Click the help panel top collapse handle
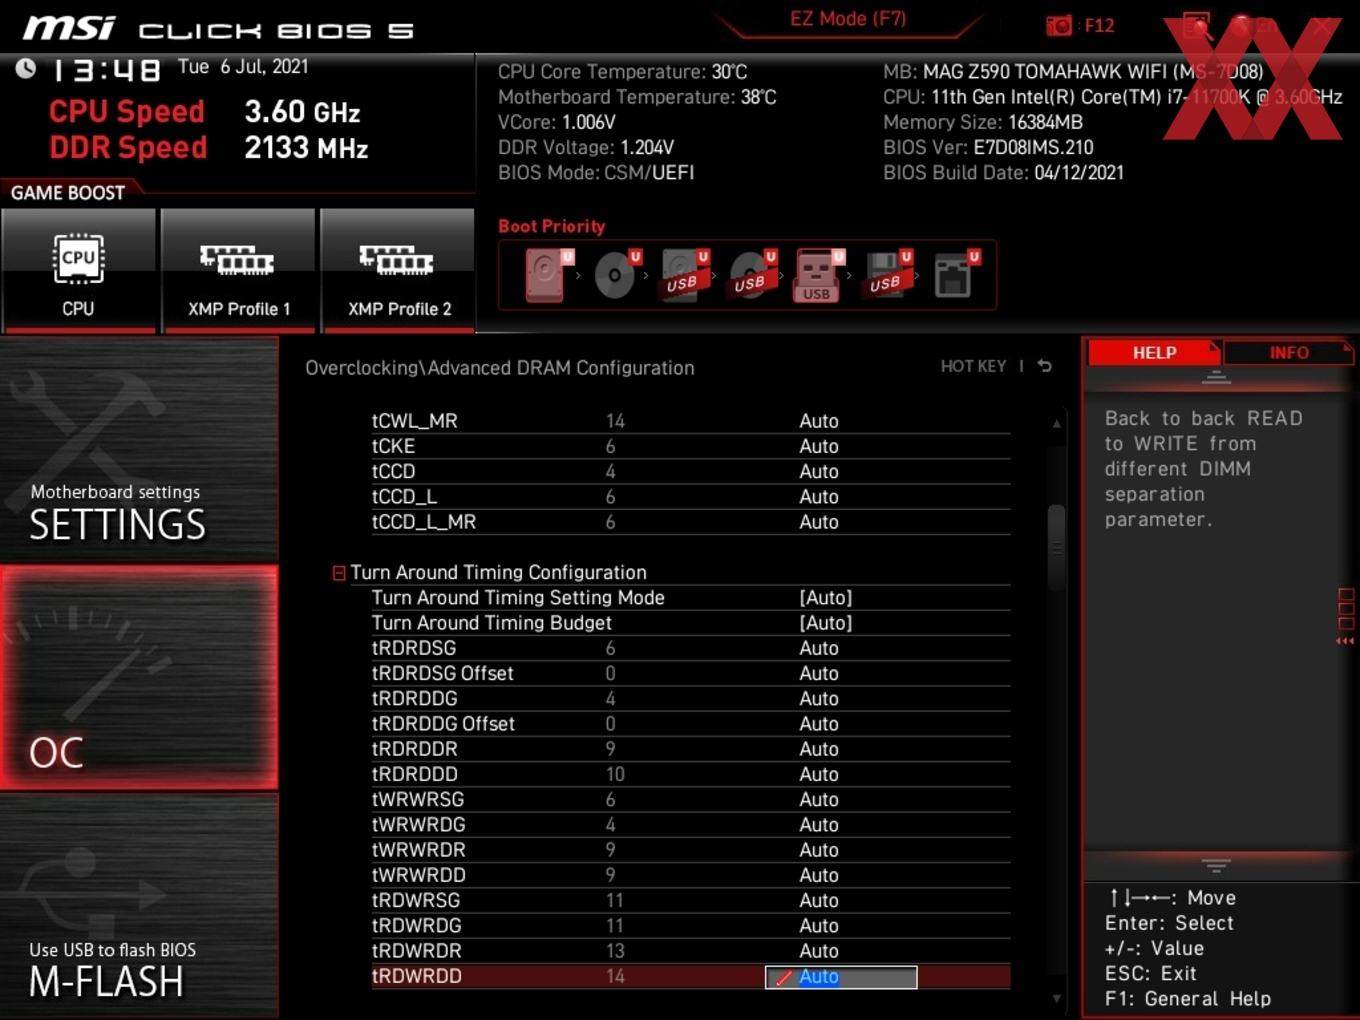Screen dimensions: 1360x1020 click(1216, 377)
